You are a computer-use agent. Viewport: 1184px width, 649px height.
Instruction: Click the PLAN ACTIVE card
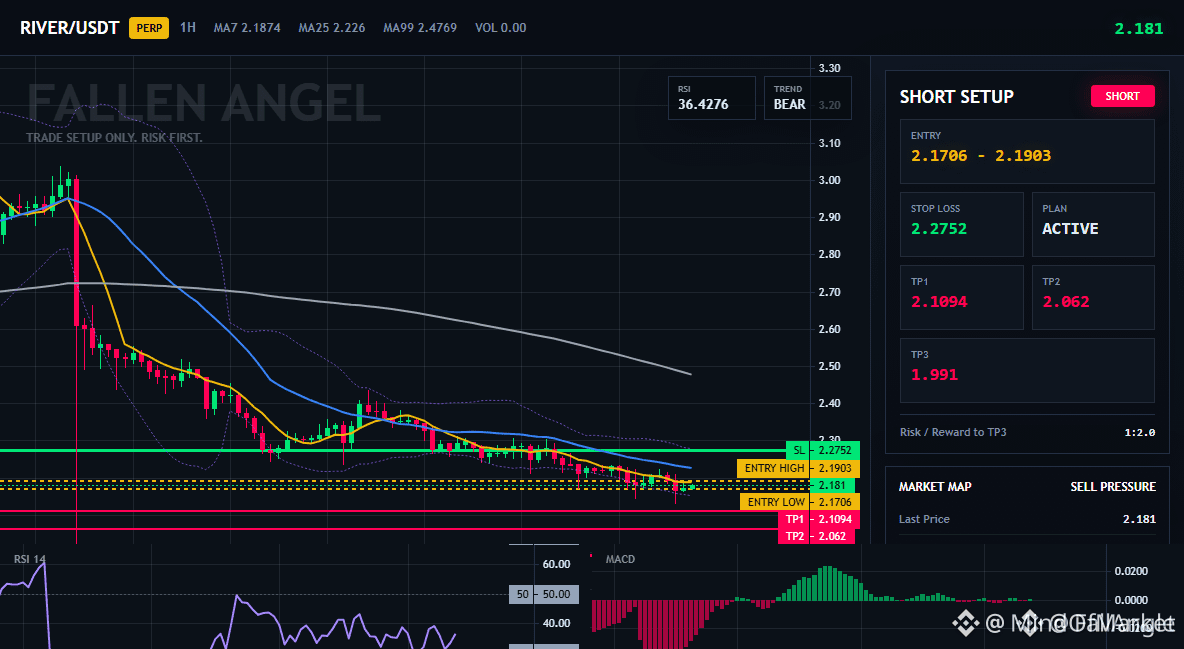[1093, 224]
